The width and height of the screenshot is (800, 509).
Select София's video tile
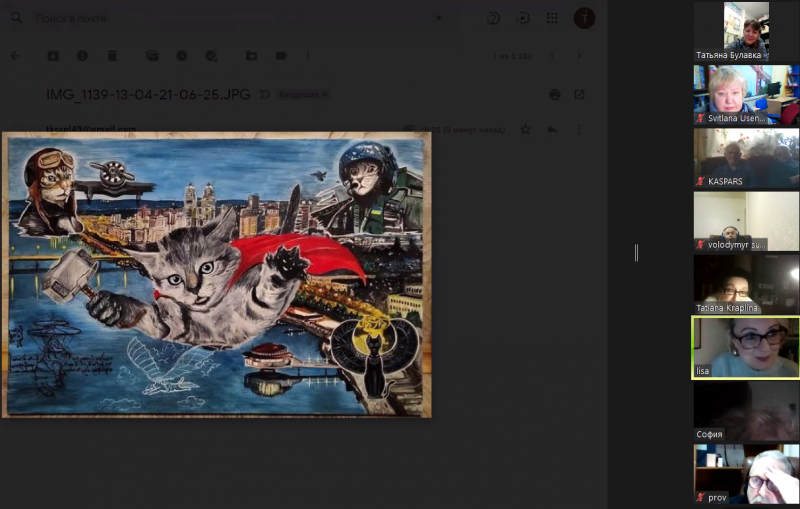pos(746,411)
